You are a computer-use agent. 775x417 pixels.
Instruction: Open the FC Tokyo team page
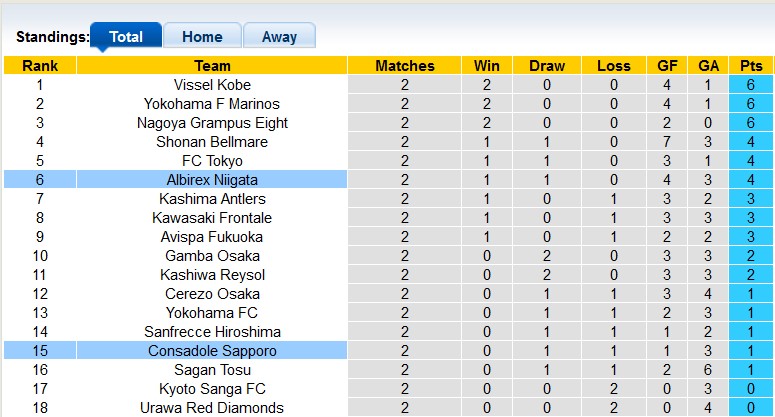212,161
